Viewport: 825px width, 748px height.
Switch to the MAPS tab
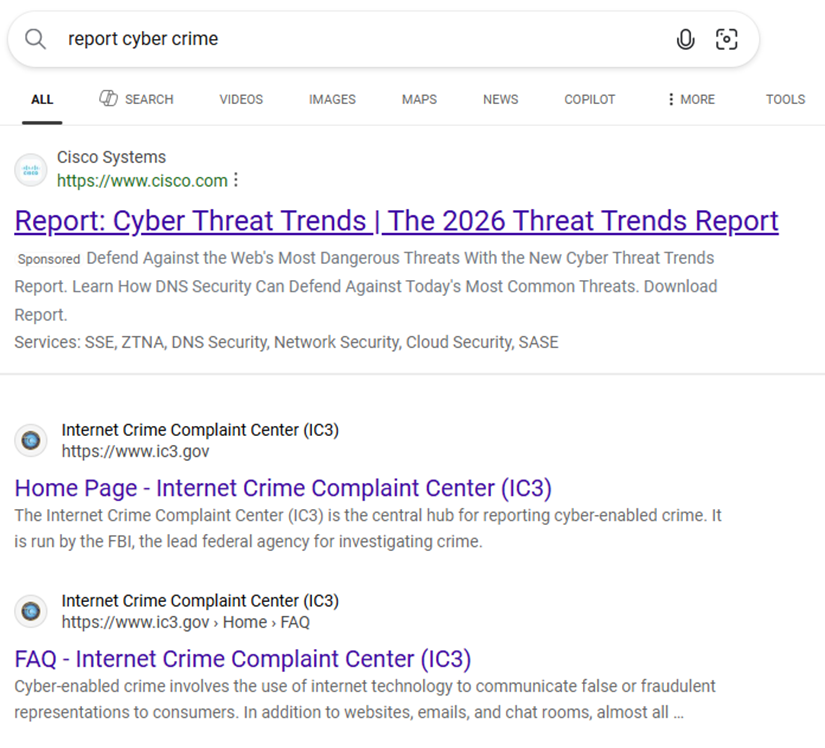pyautogui.click(x=419, y=99)
